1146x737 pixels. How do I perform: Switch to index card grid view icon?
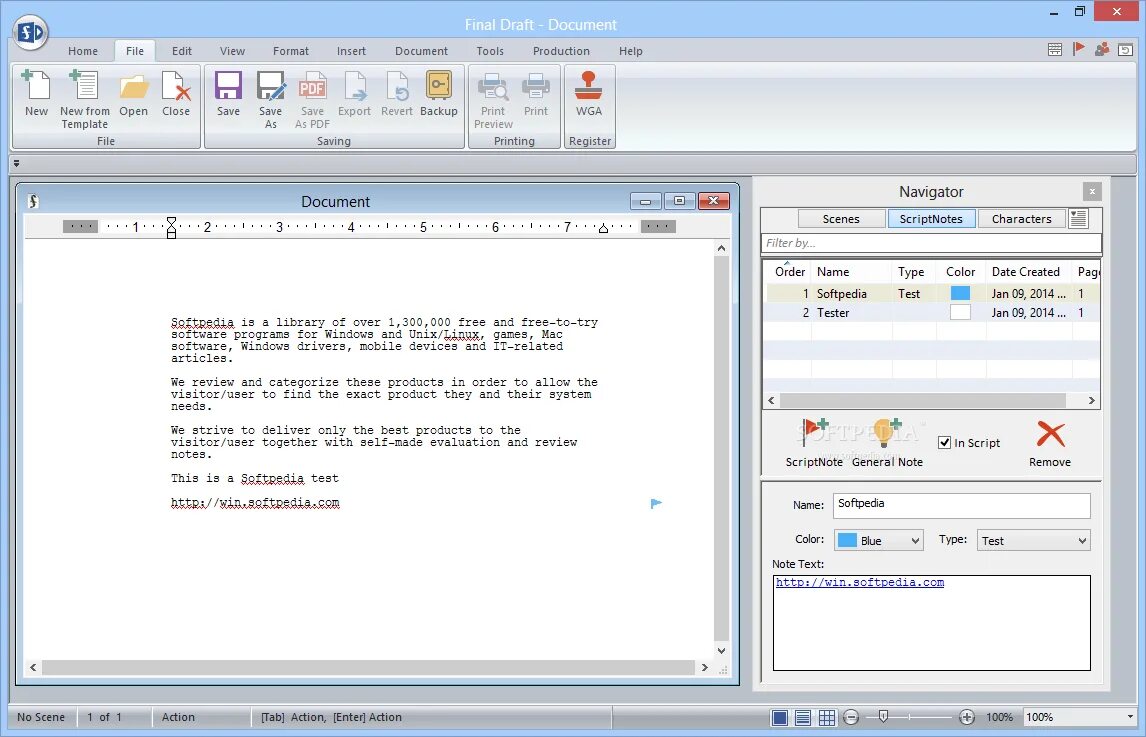pyautogui.click(x=827, y=717)
